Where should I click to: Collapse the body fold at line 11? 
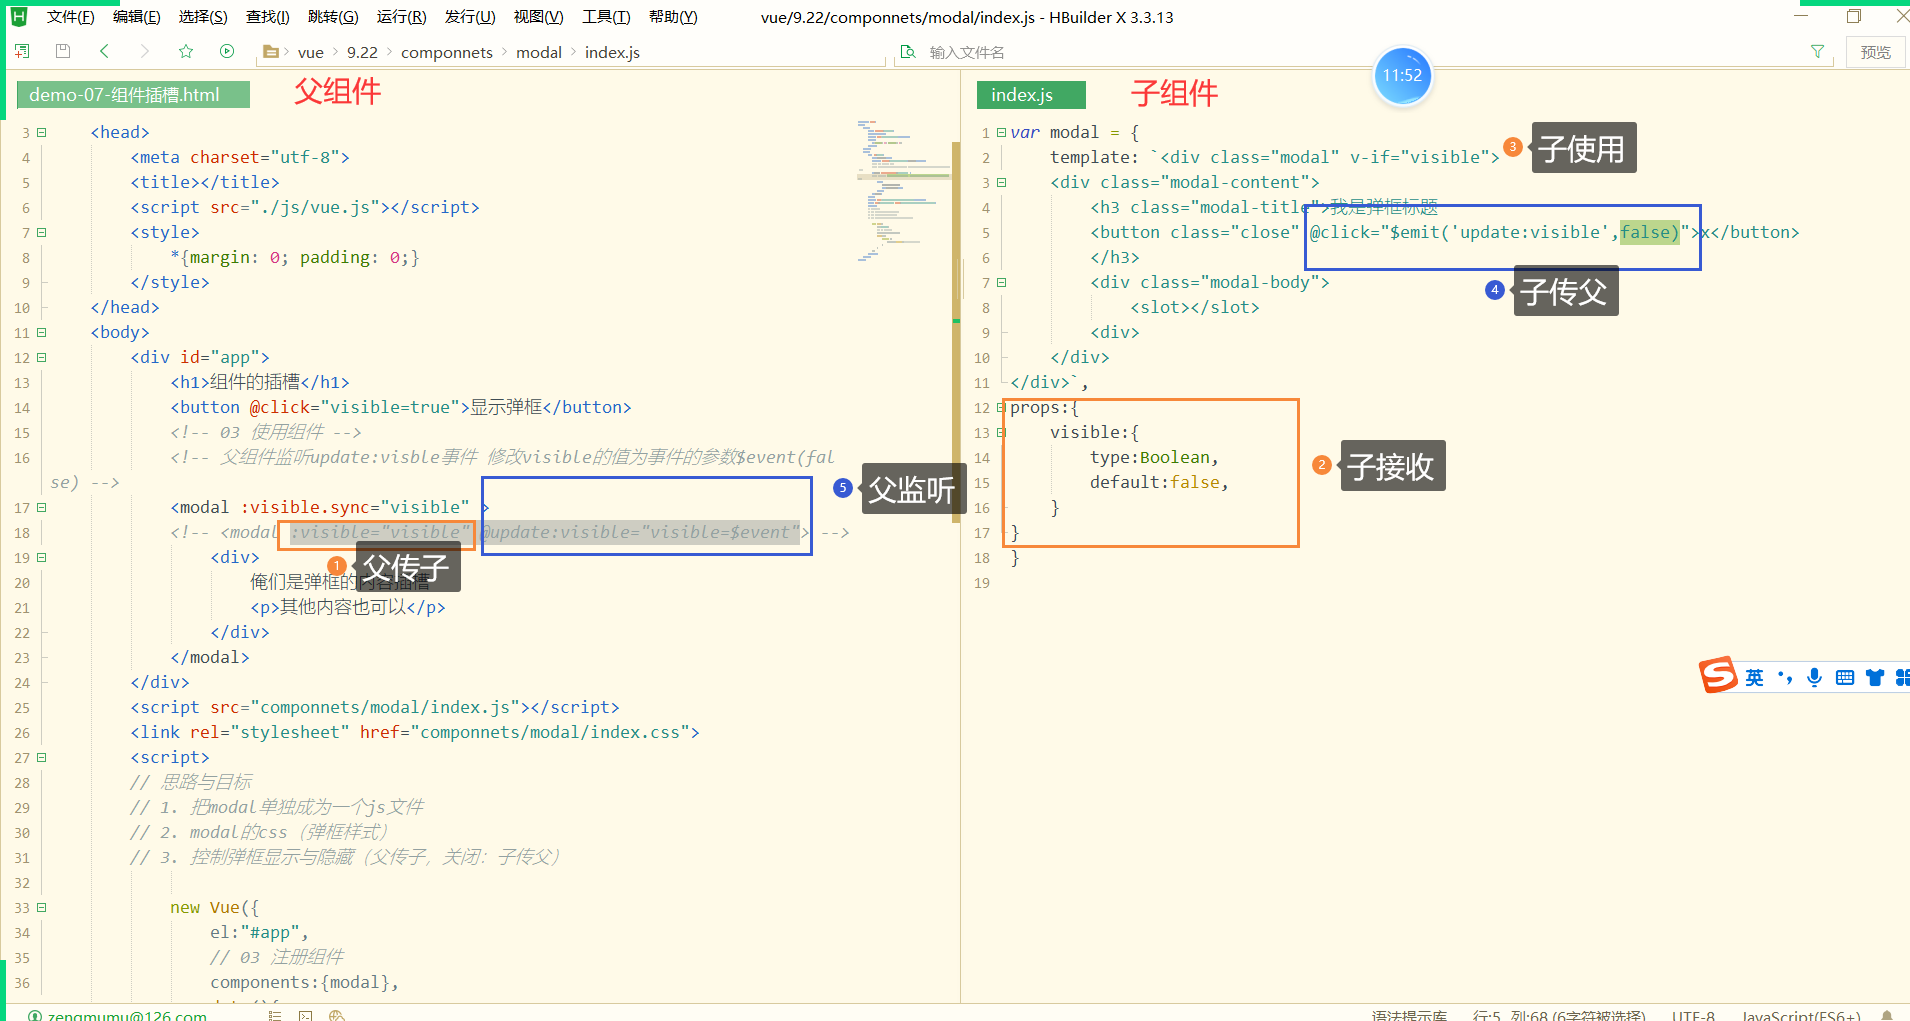pos(41,332)
